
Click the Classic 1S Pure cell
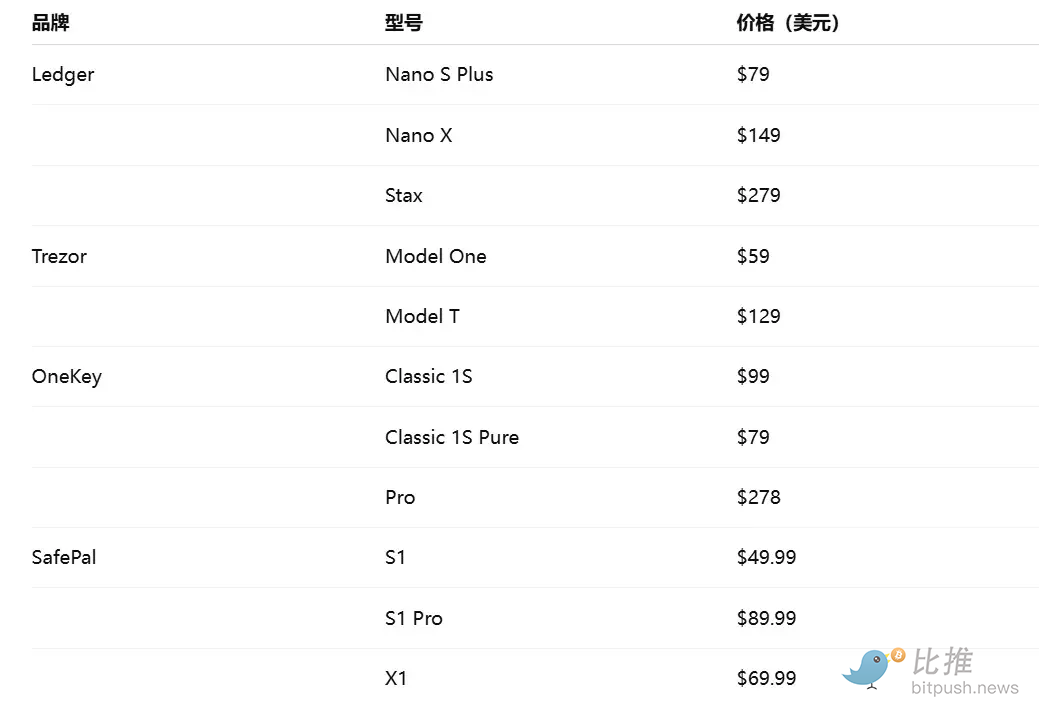click(x=452, y=437)
